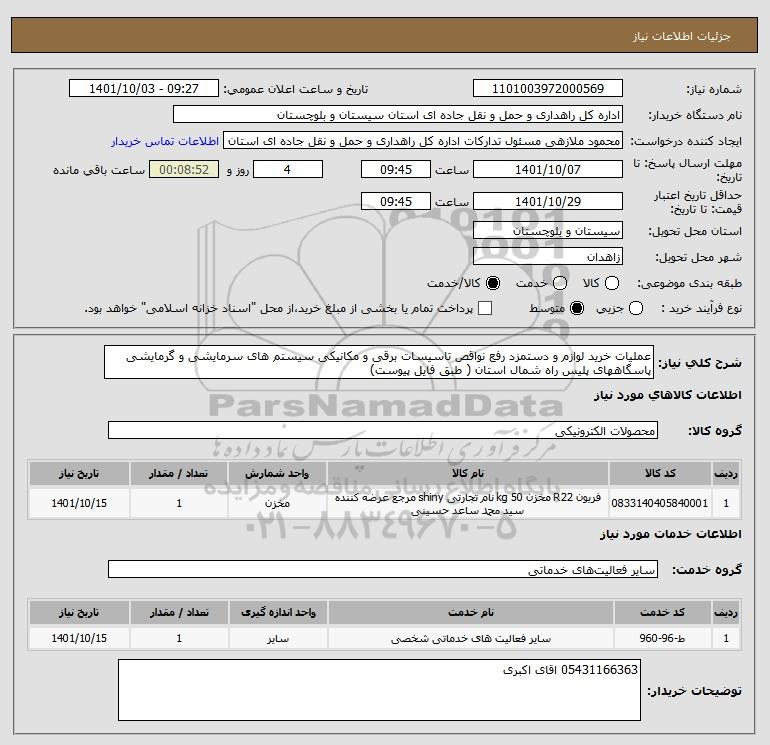Click the مخزن counting unit cell
The width and height of the screenshot is (770, 745).
coord(277,503)
